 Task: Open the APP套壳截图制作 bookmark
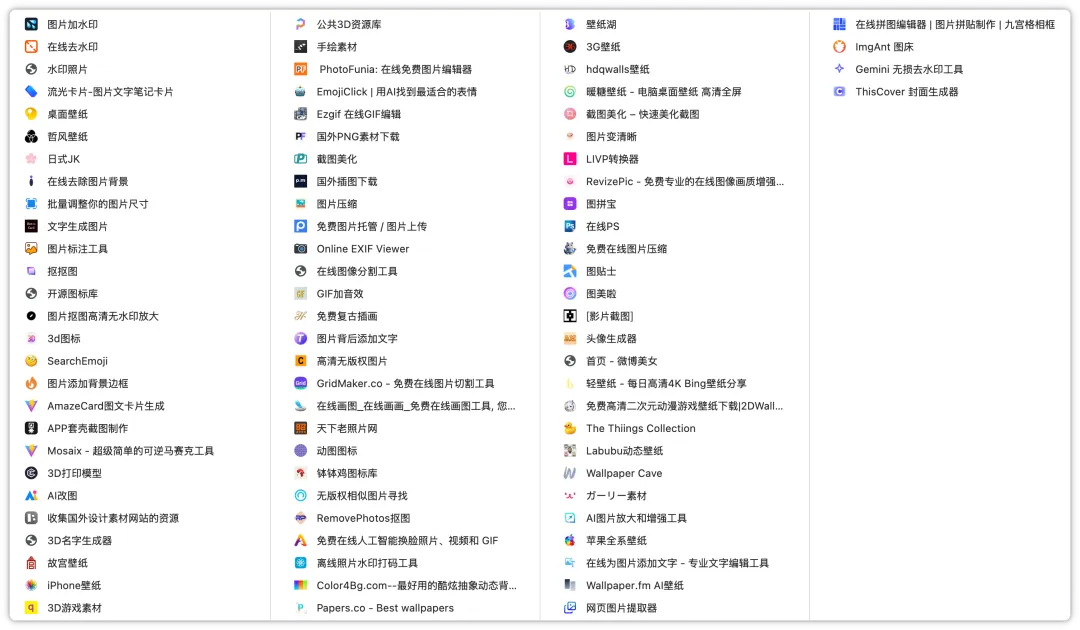coord(87,428)
